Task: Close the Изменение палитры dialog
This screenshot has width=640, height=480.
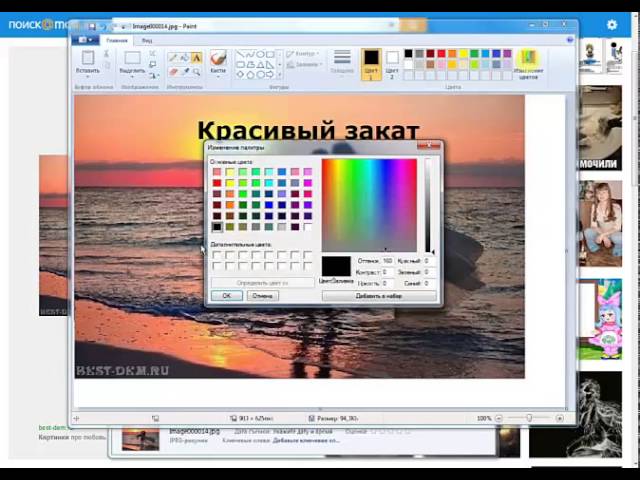Action: [429, 145]
